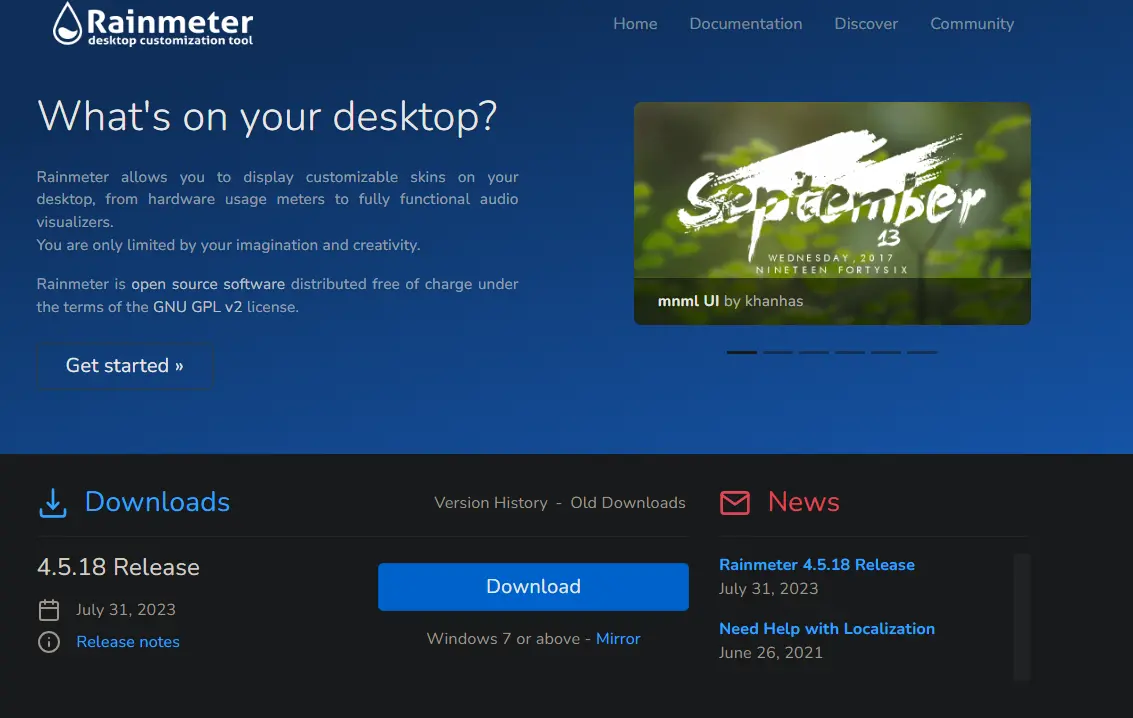
Task: Click the open source software link
Action: pyautogui.click(x=208, y=284)
